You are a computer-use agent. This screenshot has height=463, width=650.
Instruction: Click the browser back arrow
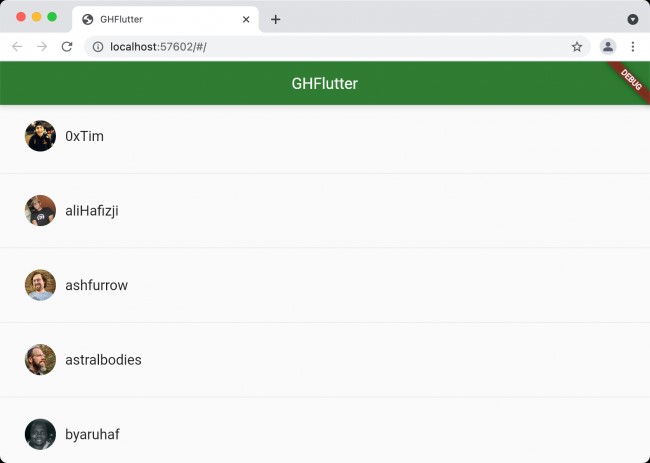point(17,47)
